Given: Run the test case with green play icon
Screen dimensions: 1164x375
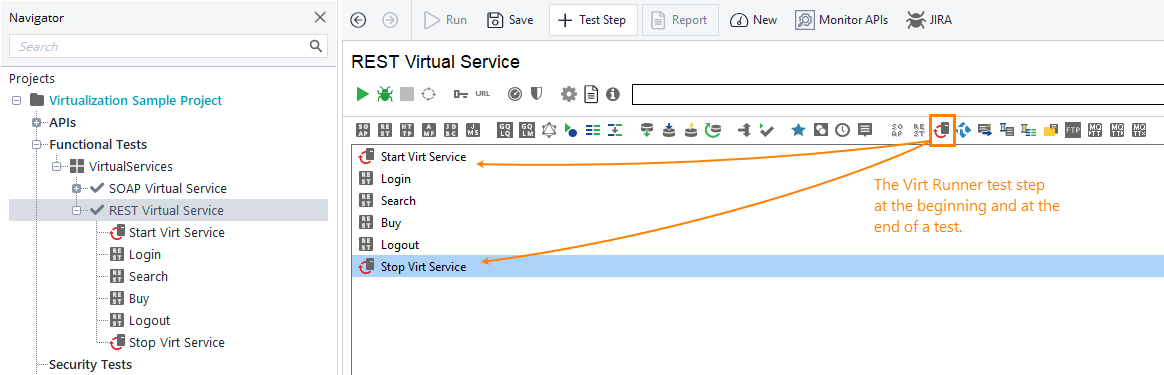Looking at the screenshot, I should point(362,94).
